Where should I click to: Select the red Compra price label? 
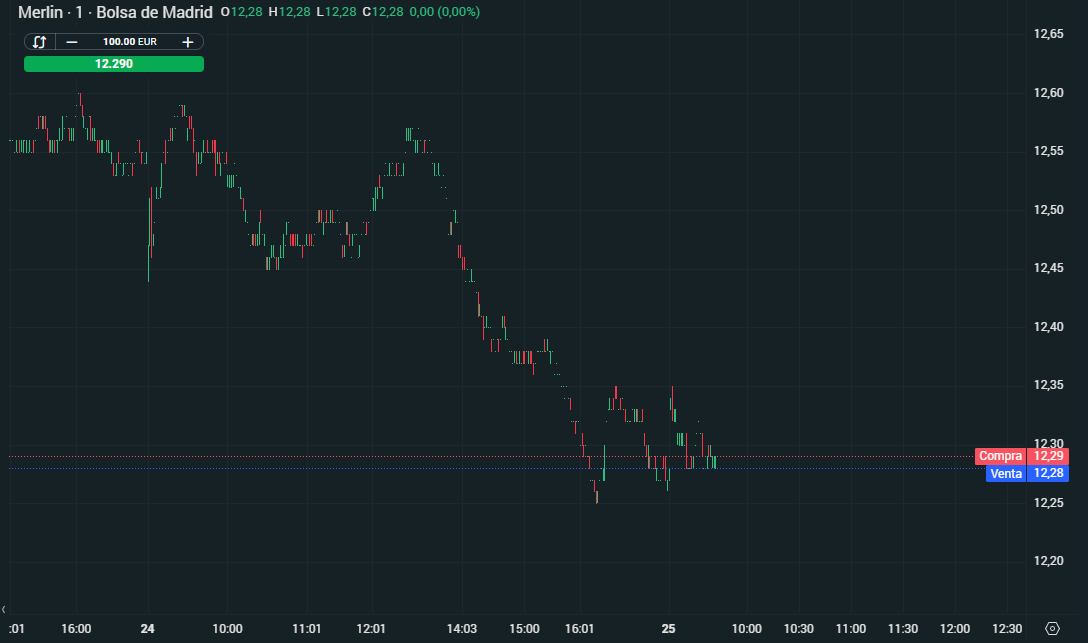point(1000,456)
